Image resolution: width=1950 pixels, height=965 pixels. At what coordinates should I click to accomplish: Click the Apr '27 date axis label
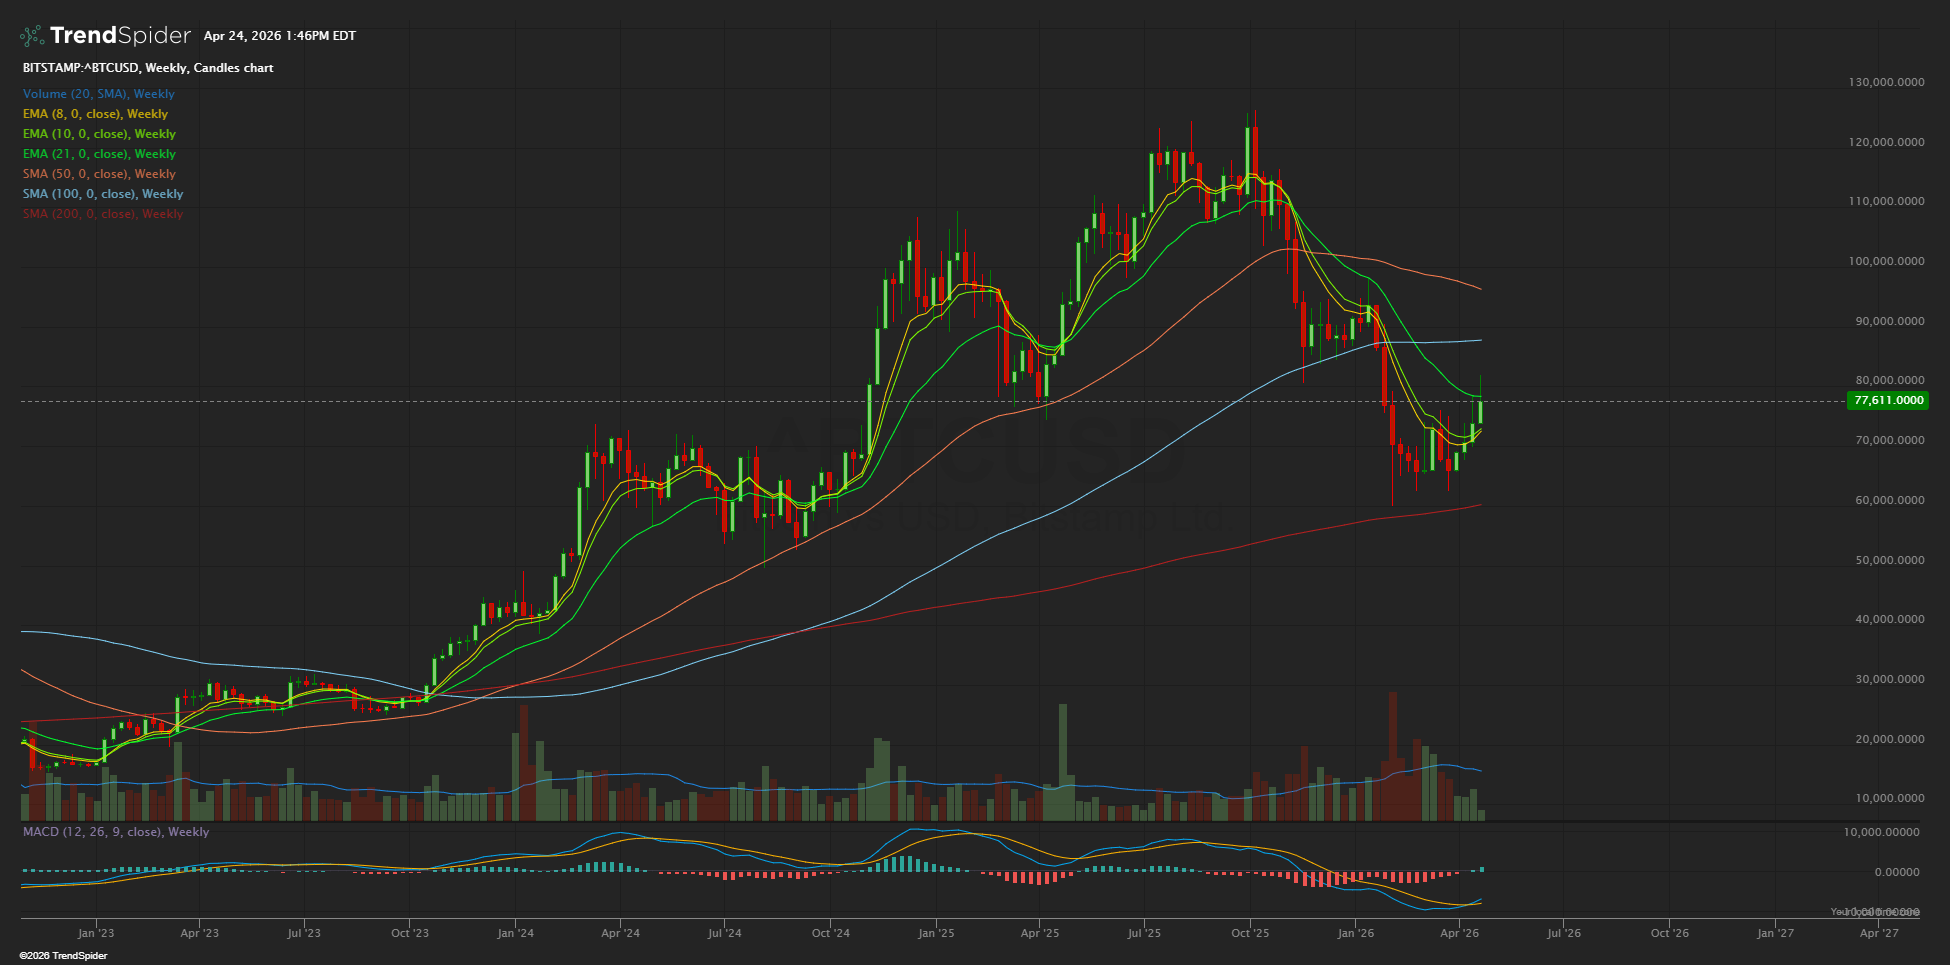click(1879, 933)
